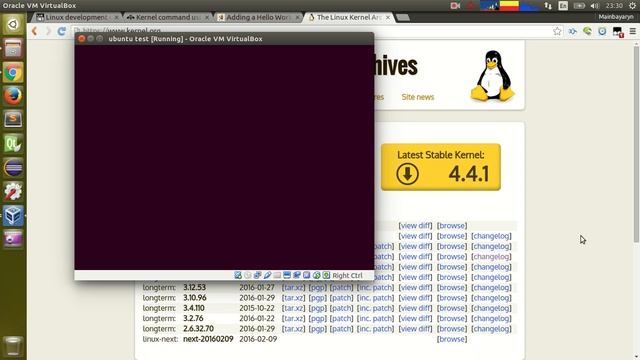Open Sublime Text from the launcher
The width and height of the screenshot is (640, 360).
pos(13,120)
